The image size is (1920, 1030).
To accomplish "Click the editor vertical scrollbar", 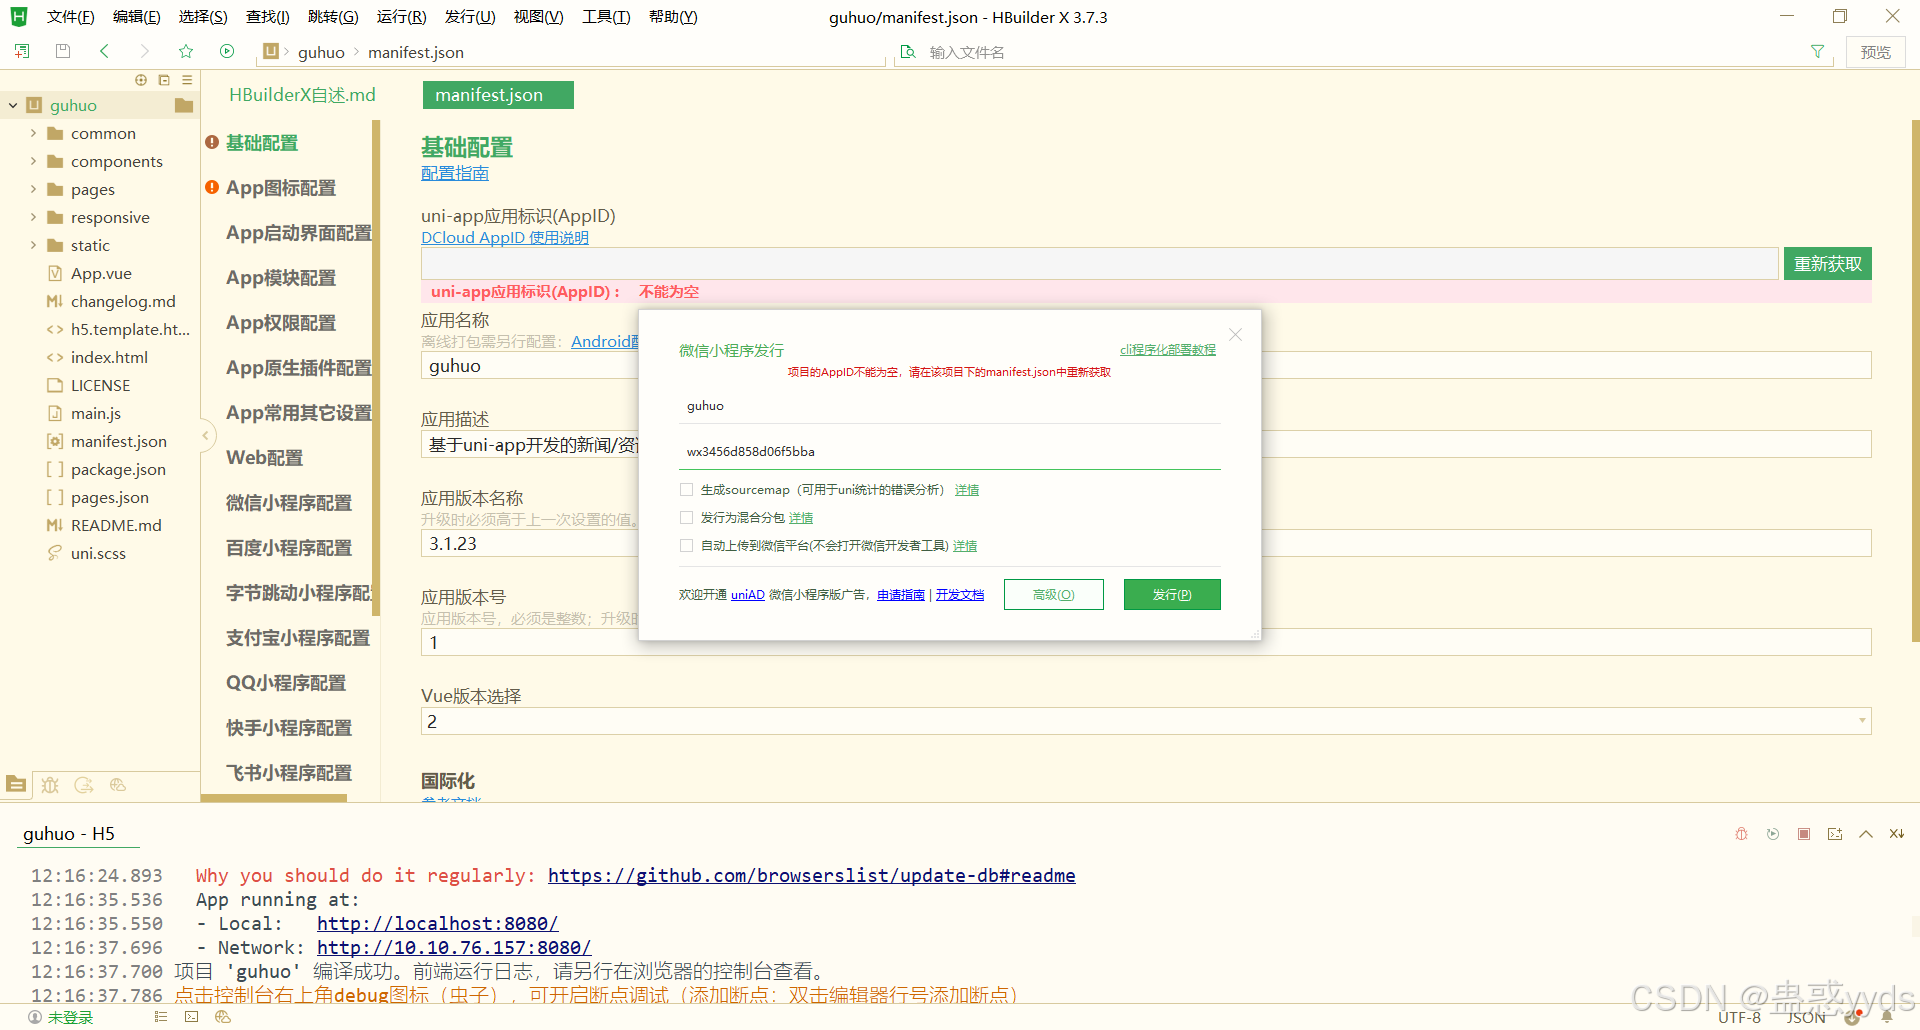I will pyautogui.click(x=1915, y=380).
